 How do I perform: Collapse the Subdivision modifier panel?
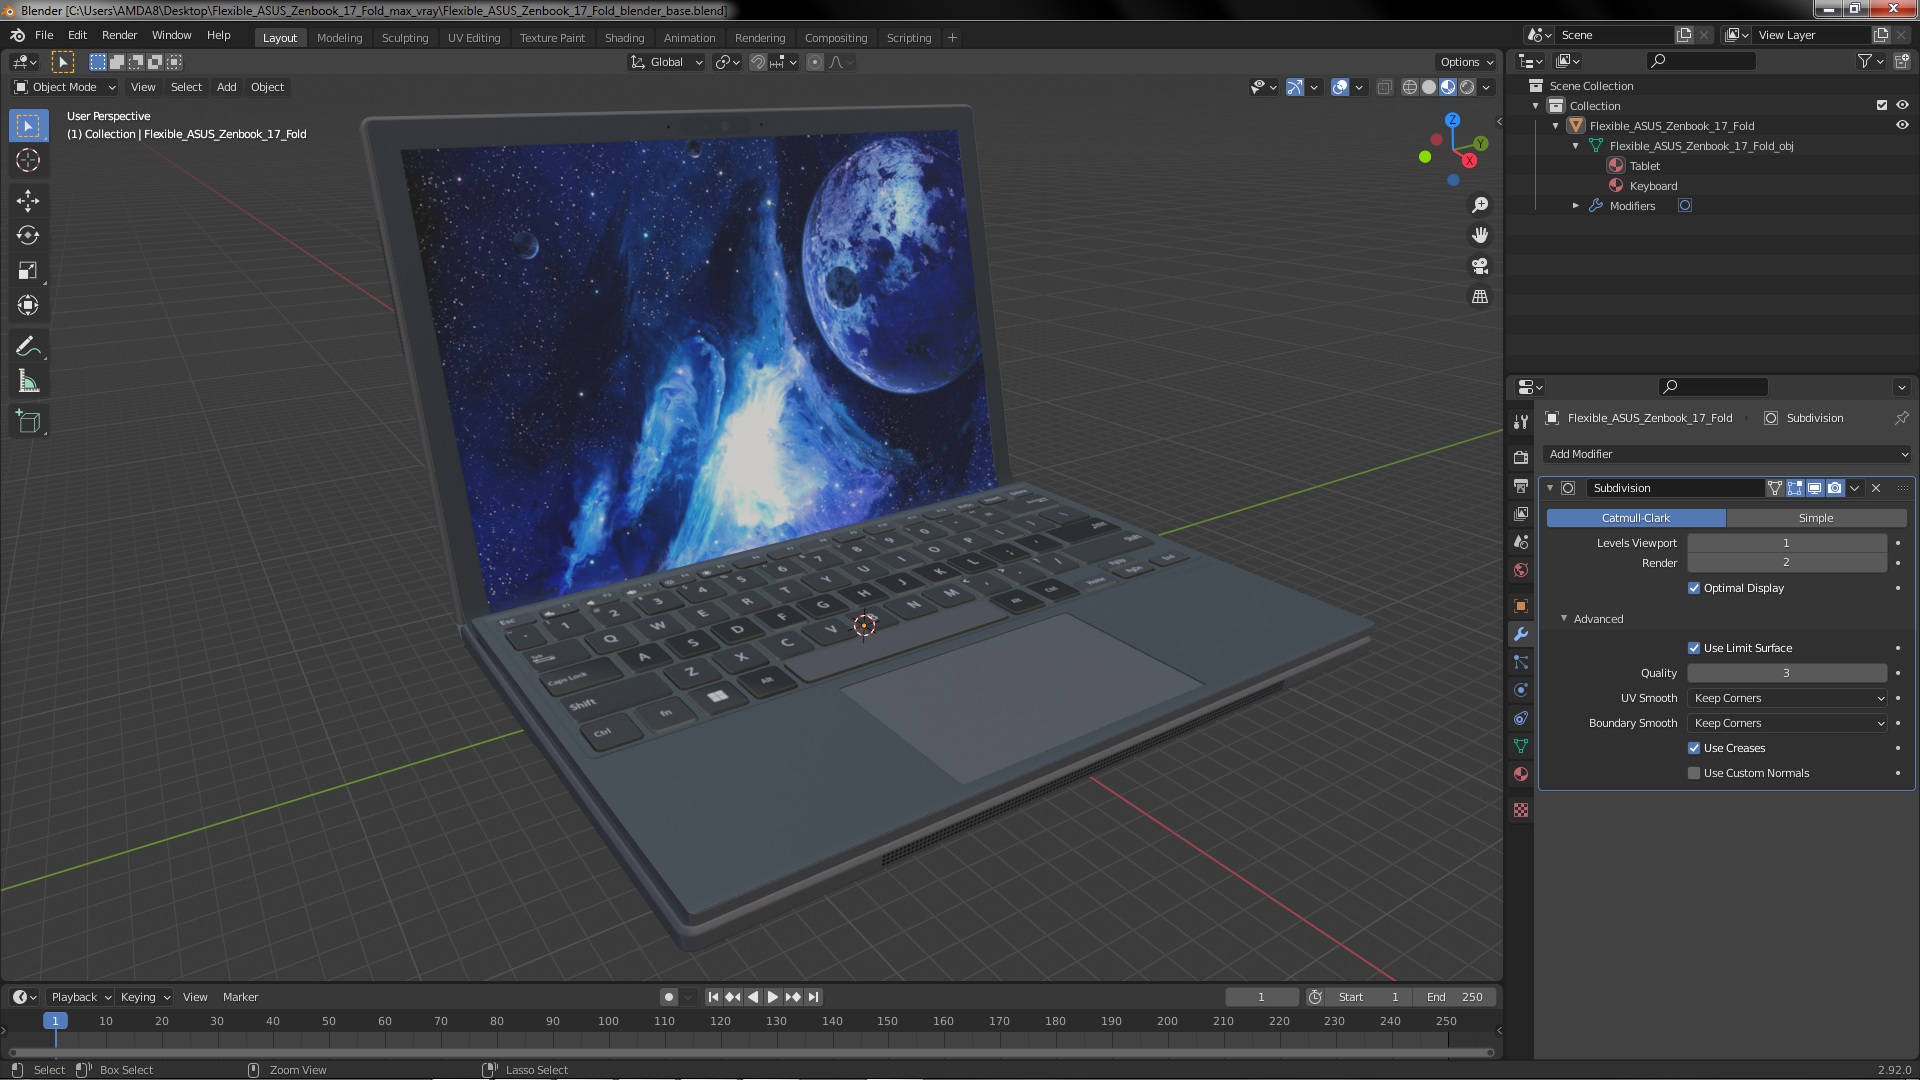[x=1550, y=488]
